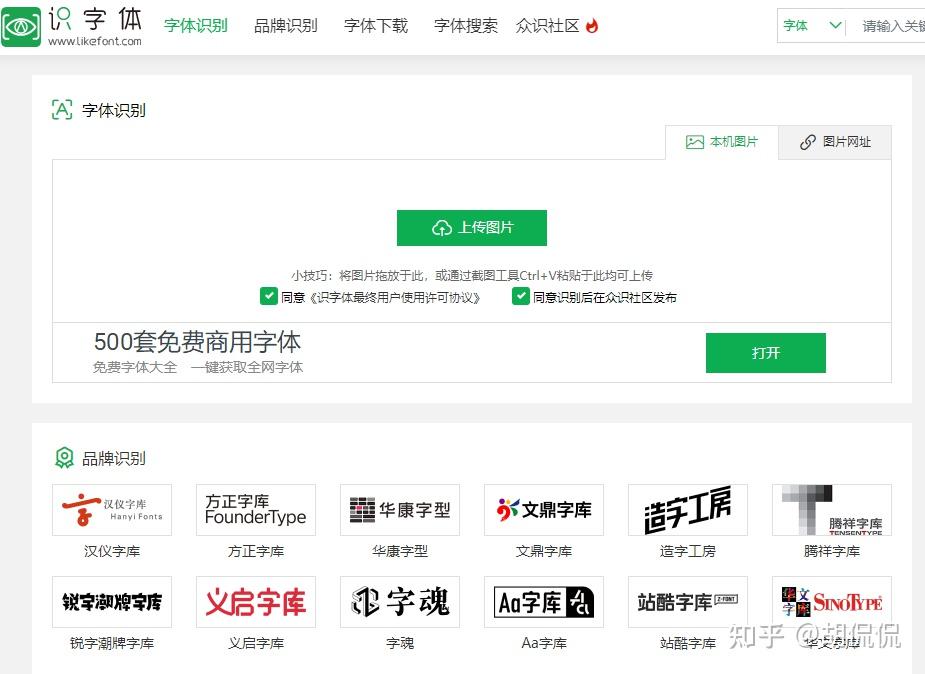Click the 品牌识别 section badge icon

tap(64, 458)
